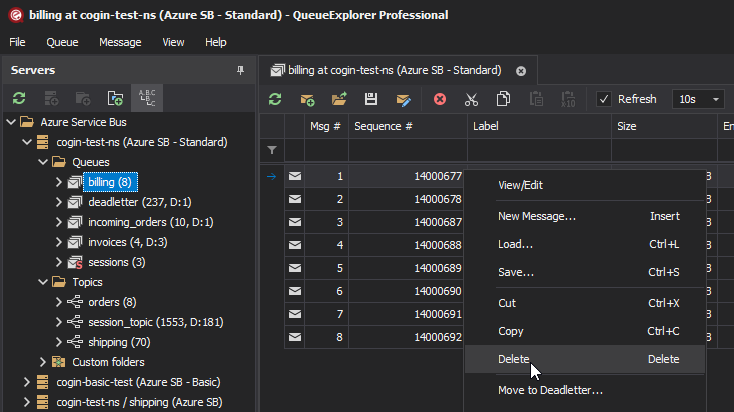Image resolution: width=734 pixels, height=412 pixels.
Task: Click envelope icon of message 5
Action: tap(295, 268)
